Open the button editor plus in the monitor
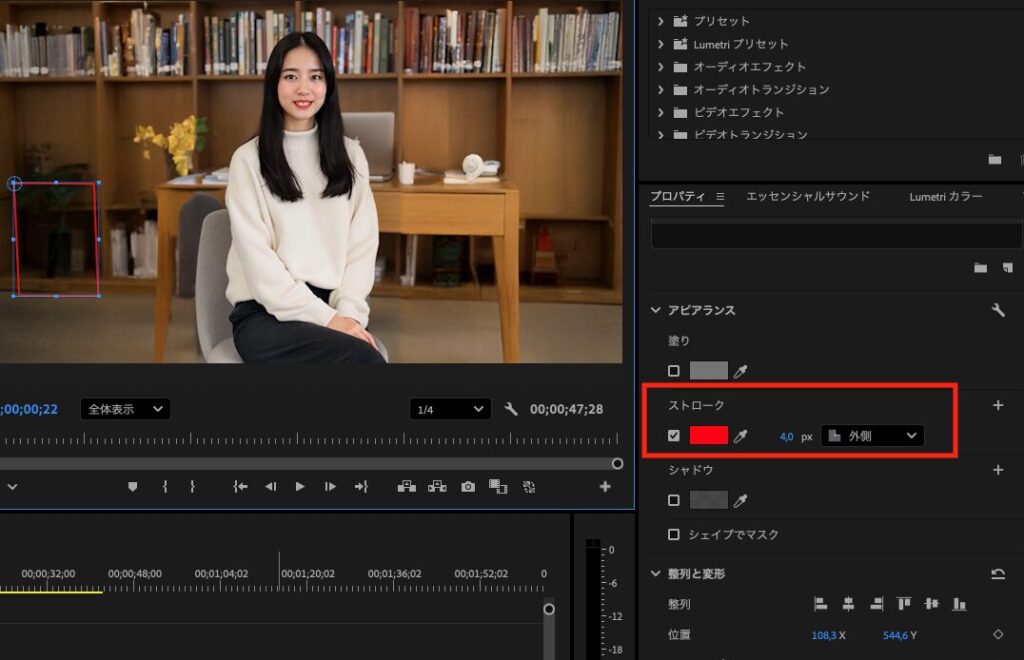The width and height of the screenshot is (1024, 660). pos(605,487)
